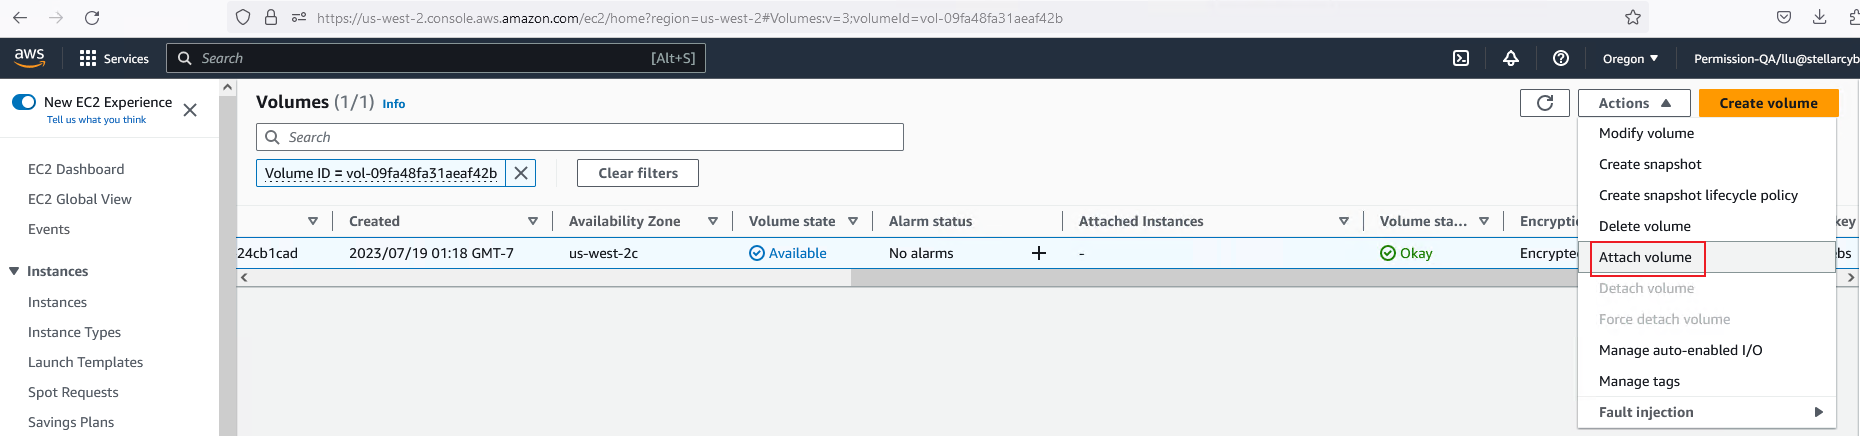Click the Create volume button
Screen dimensions: 1860x436
(1768, 103)
